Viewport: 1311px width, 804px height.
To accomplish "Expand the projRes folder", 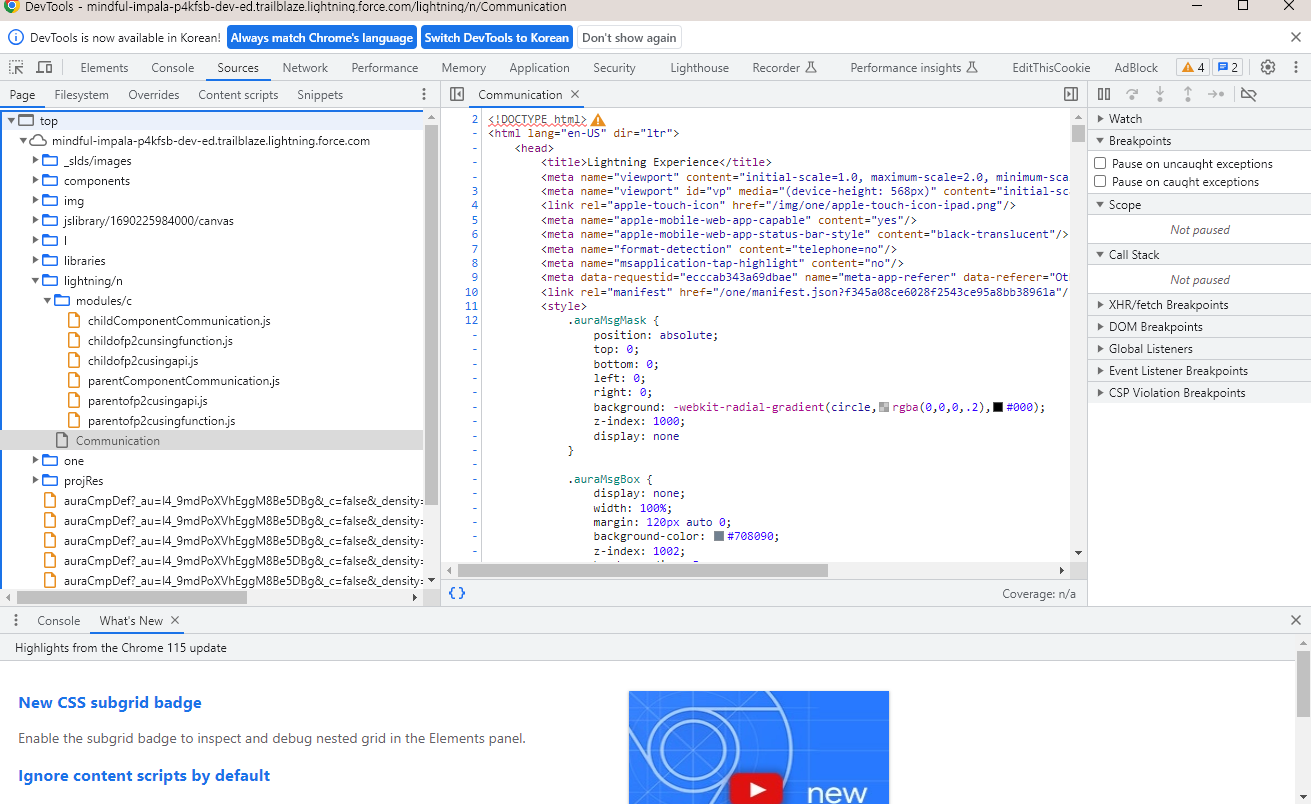I will tap(35, 481).
